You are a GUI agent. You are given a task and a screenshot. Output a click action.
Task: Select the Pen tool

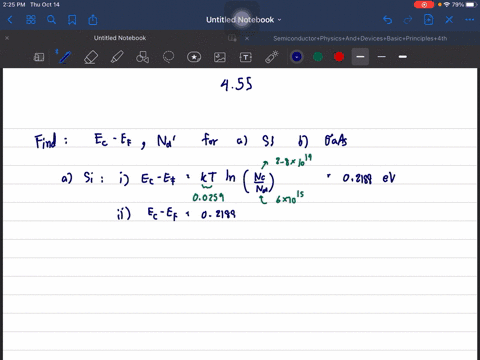(x=65, y=57)
